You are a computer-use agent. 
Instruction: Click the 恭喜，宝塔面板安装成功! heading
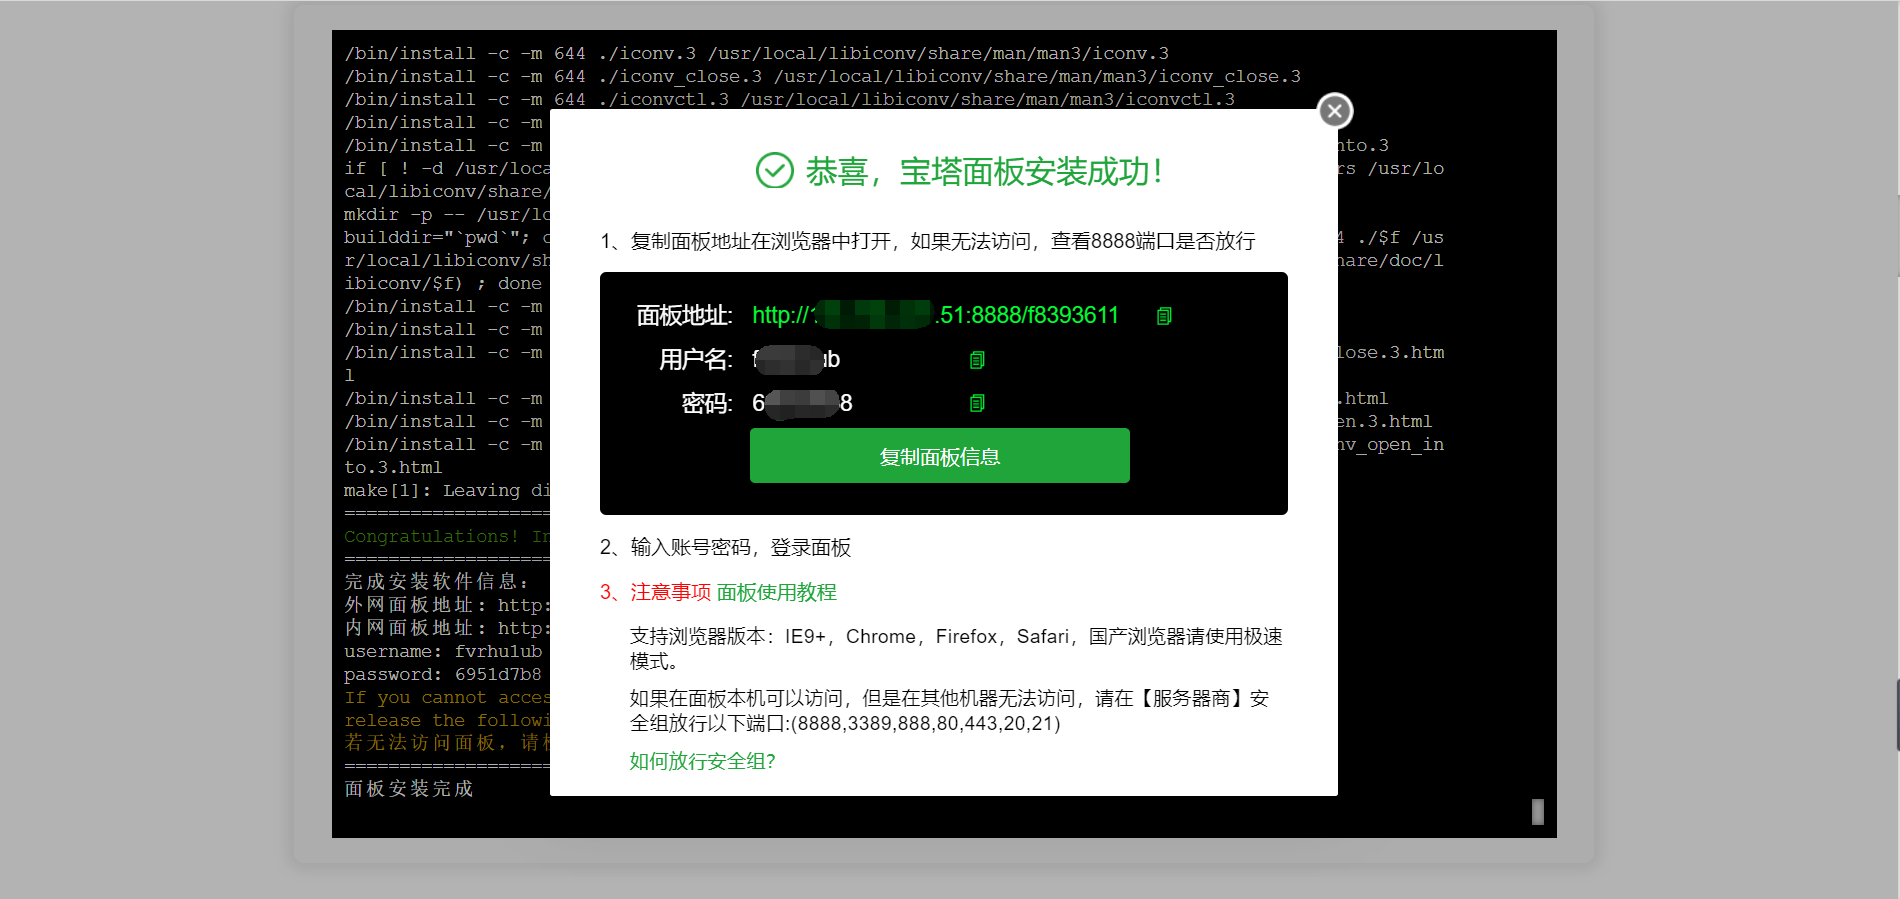pyautogui.click(x=984, y=171)
